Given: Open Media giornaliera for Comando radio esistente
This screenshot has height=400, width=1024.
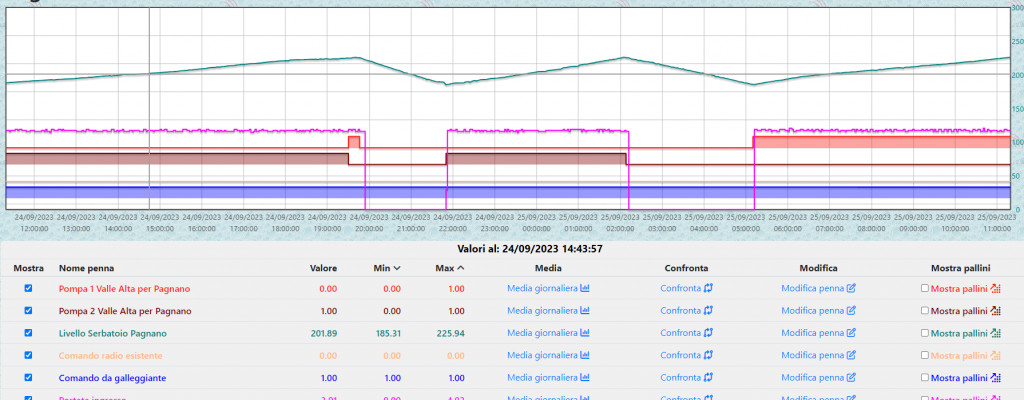Looking at the screenshot, I should tap(548, 356).
